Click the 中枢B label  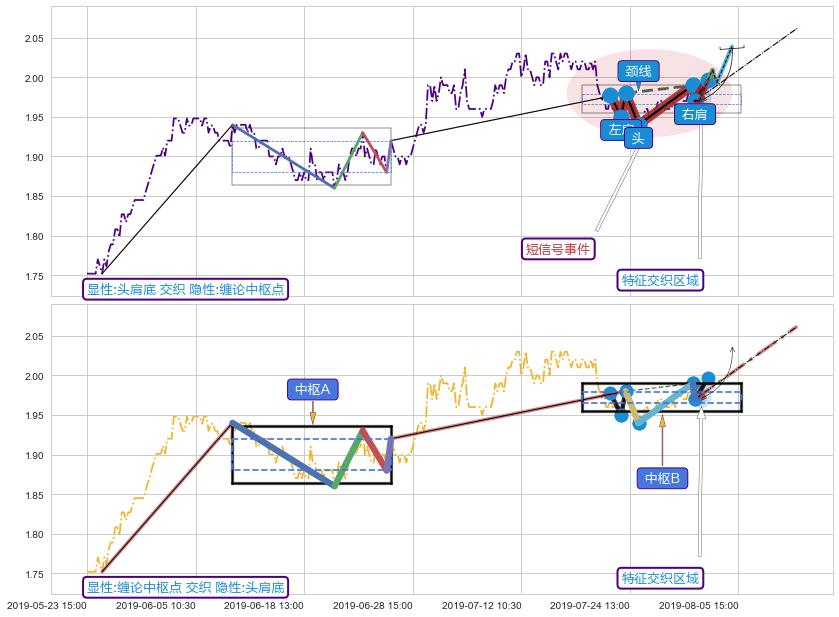[x=662, y=478]
